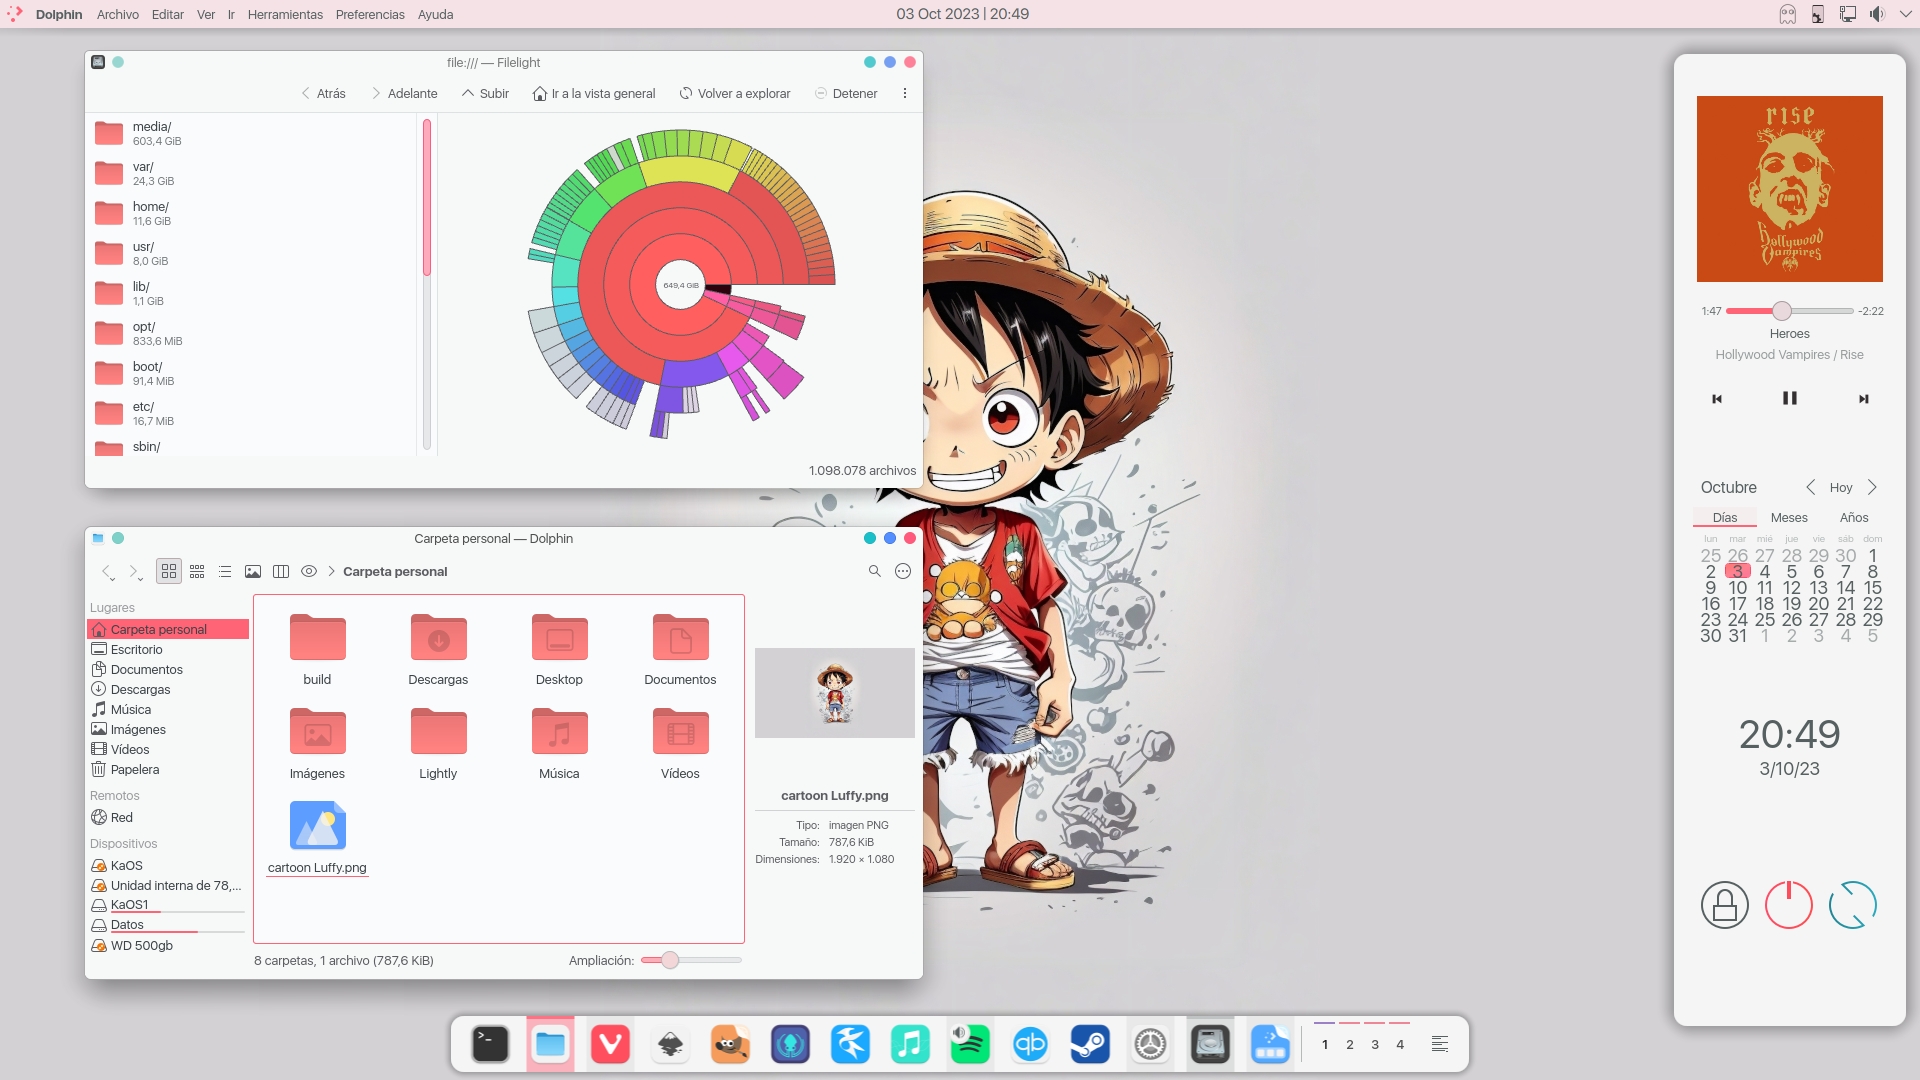1920x1080 pixels.
Task: Skip to the next track
Action: (x=1864, y=399)
